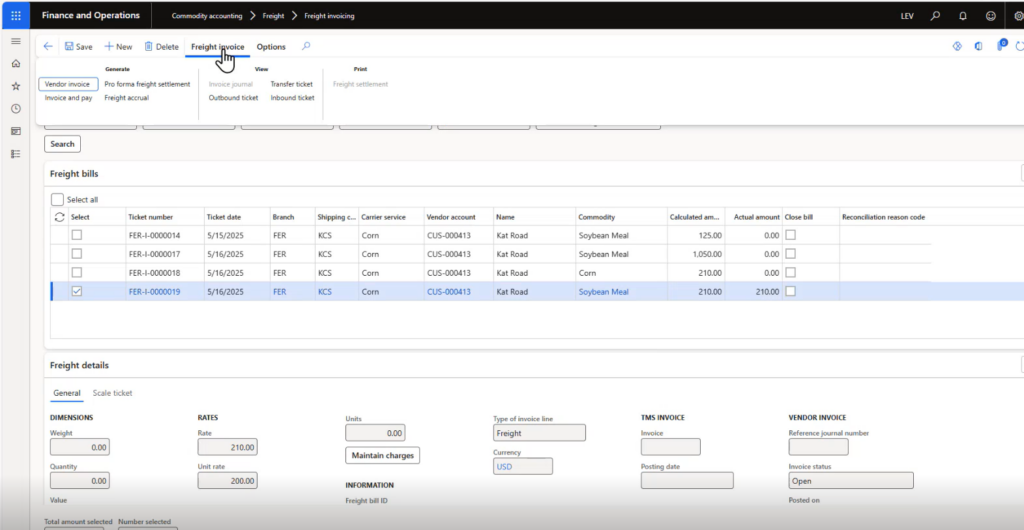Uncheck row FER-I-0000019 select checkbox
1024x530 pixels.
coord(77,292)
